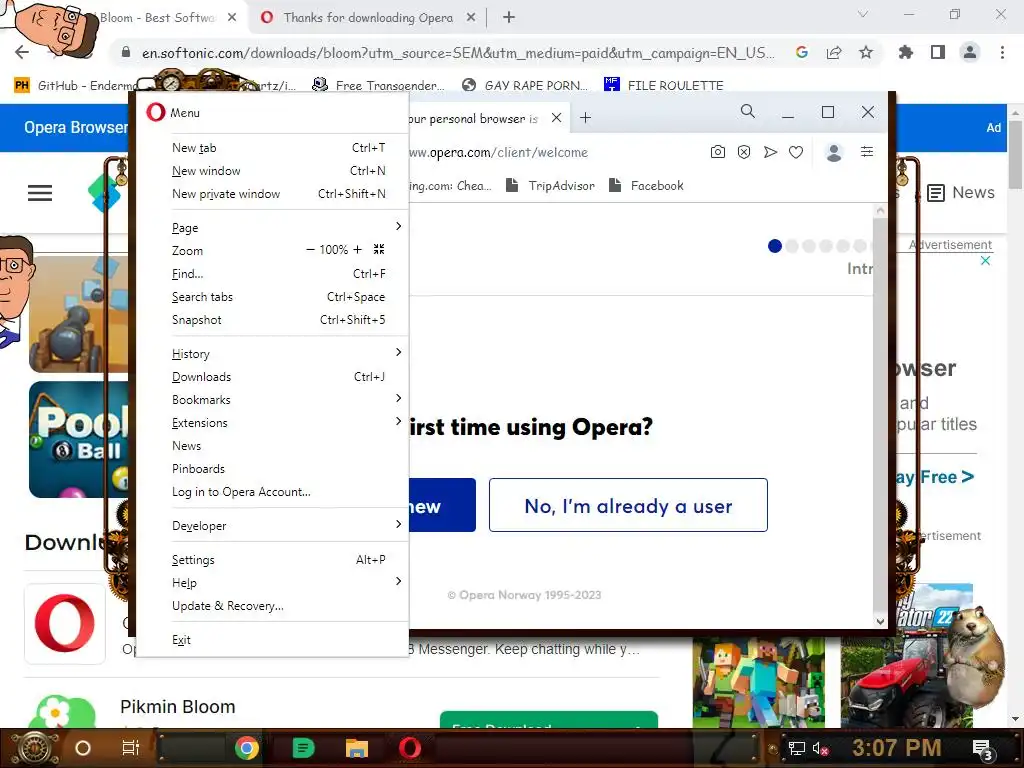Expand the Page submenu
The width and height of the screenshot is (1024, 768).
[x=287, y=227]
